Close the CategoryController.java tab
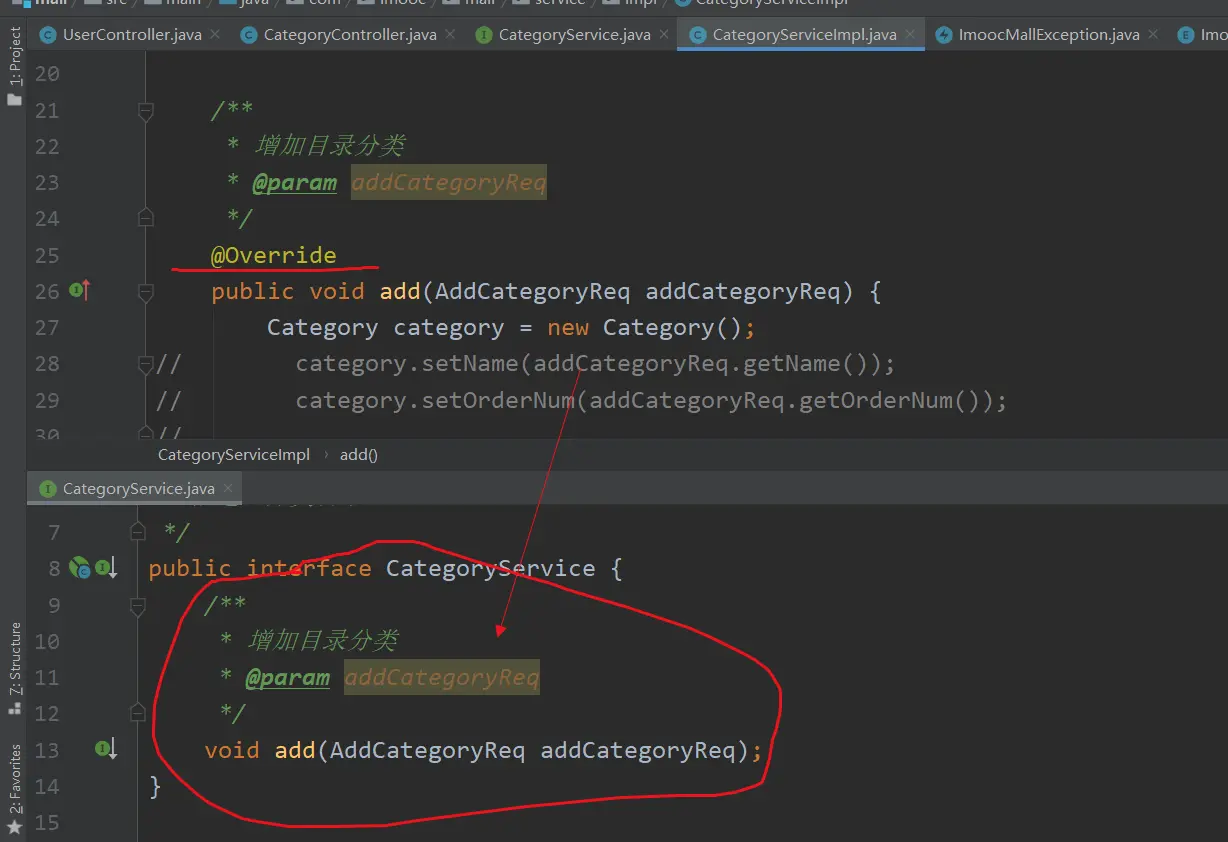 pyautogui.click(x=451, y=34)
